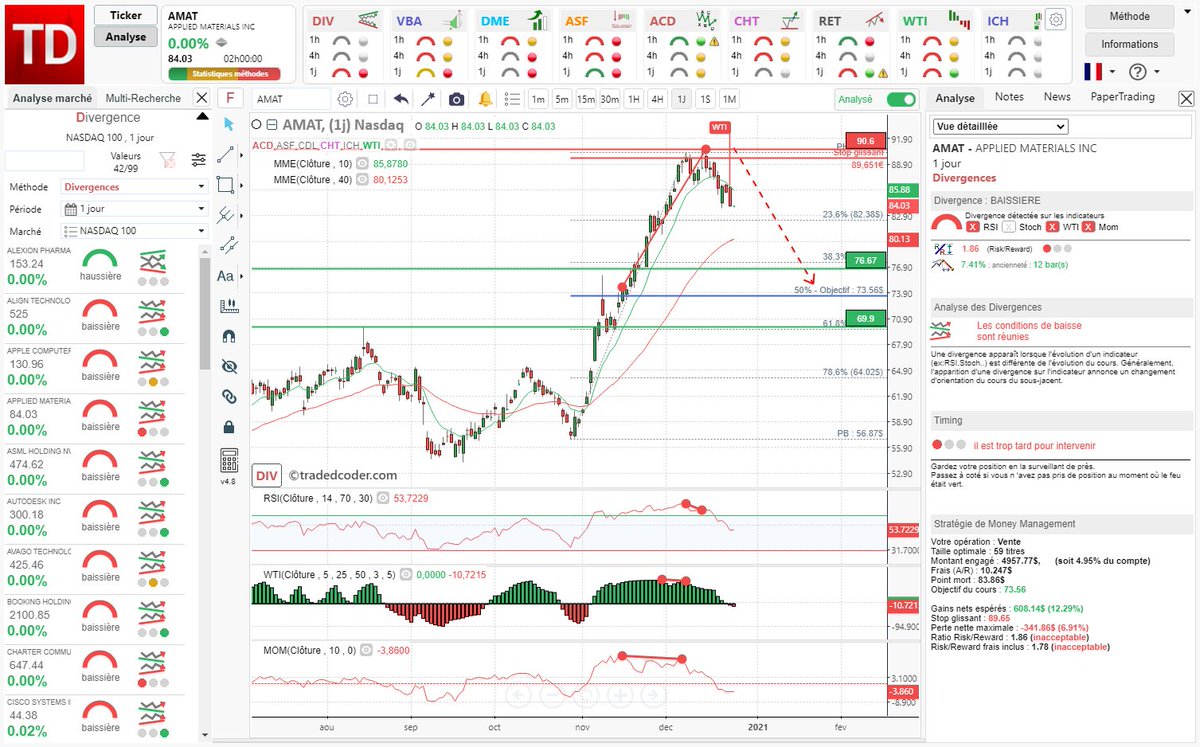Click the Statistiques méthodes bar
Screen dimensions: 1200x747
point(225,73)
